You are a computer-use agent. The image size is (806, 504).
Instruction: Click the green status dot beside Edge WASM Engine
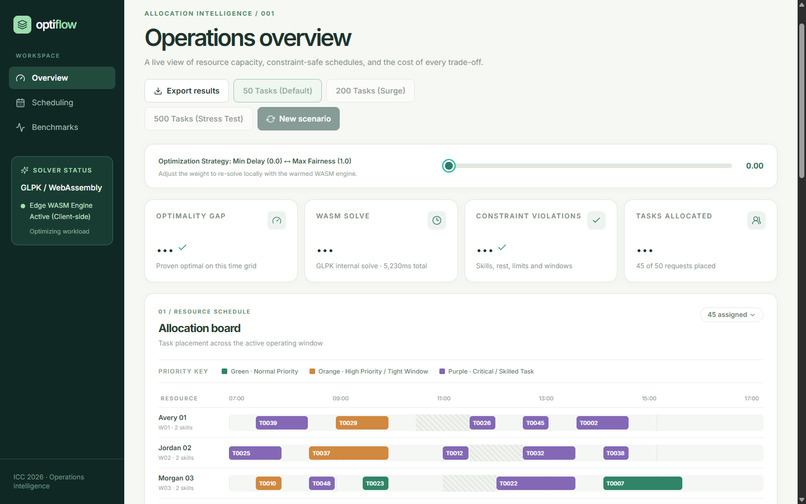[x=23, y=206]
